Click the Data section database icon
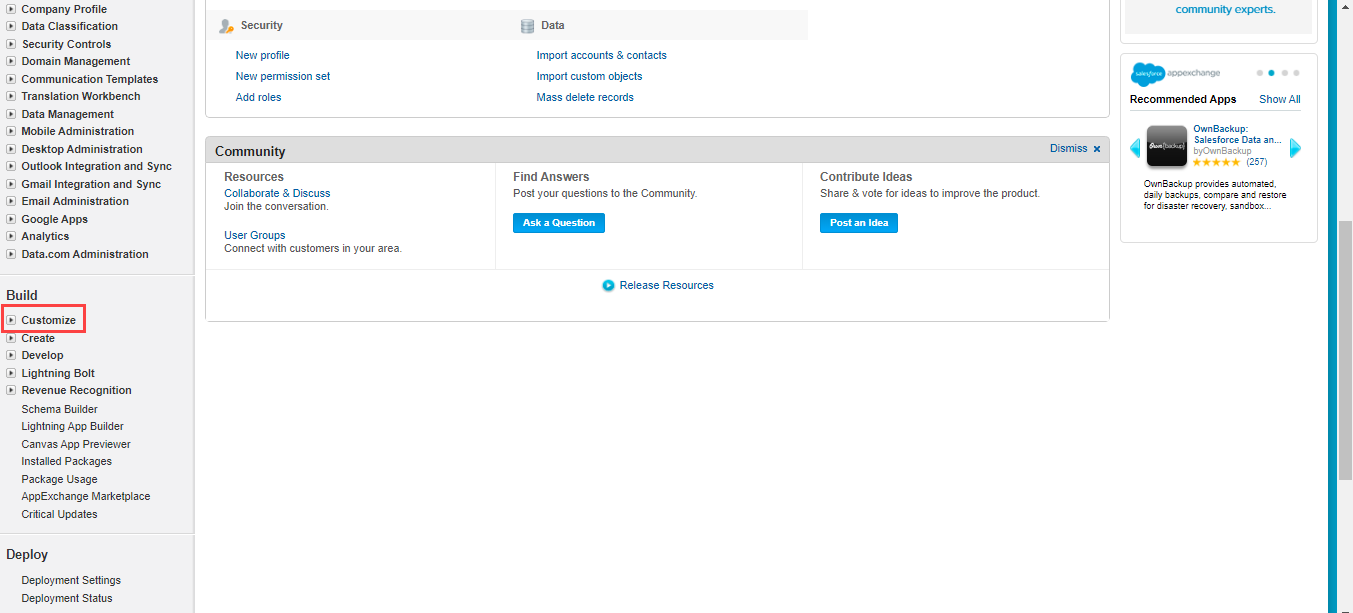This screenshot has height=613, width=1353. pos(527,26)
